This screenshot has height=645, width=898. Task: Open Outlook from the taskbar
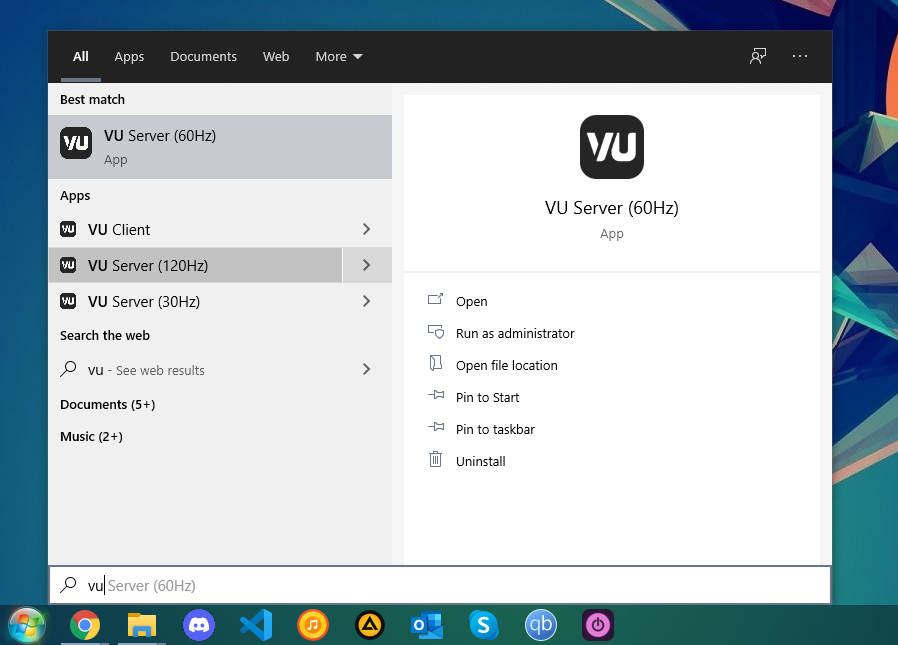click(x=427, y=626)
